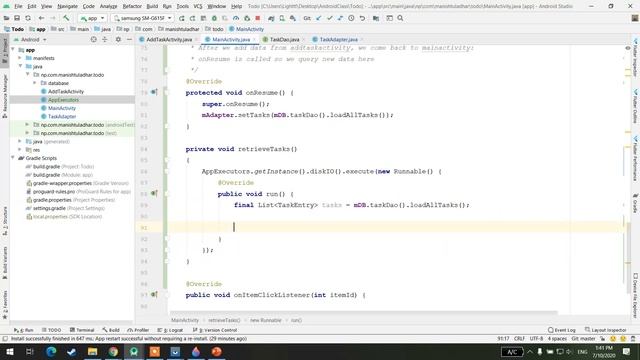Open the Analyze menu
This screenshot has height=360, width=640.
click(x=108, y=6)
